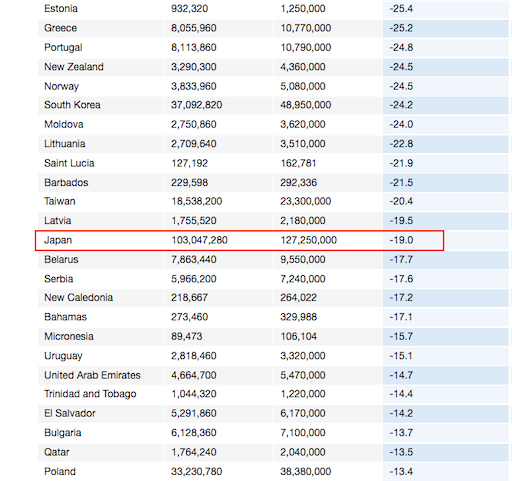Select El Salvador's percentage -14.2
The image size is (512, 481).
click(x=401, y=413)
